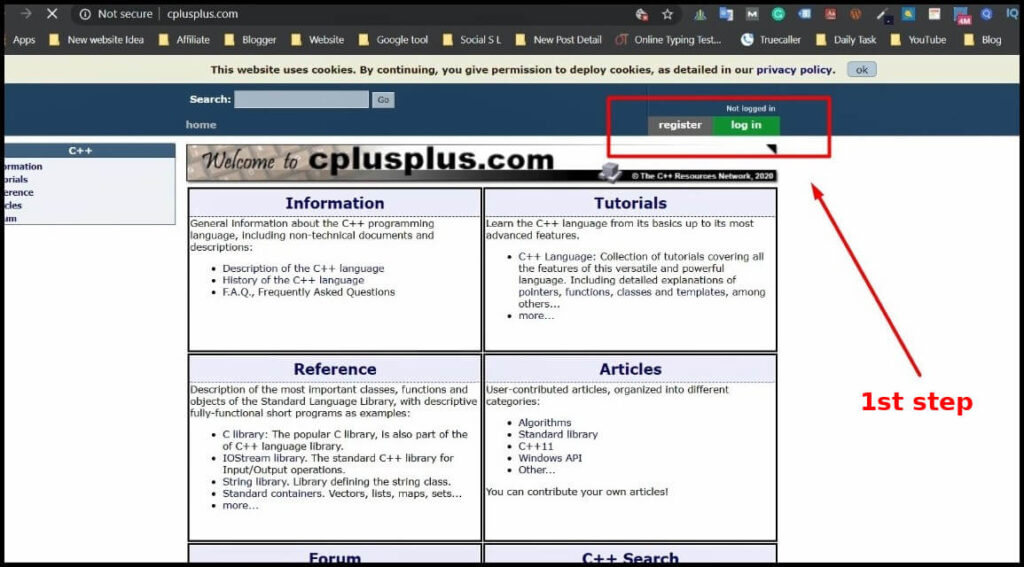Open the Standard containers reference link
The height and width of the screenshot is (567, 1024).
pos(272,494)
